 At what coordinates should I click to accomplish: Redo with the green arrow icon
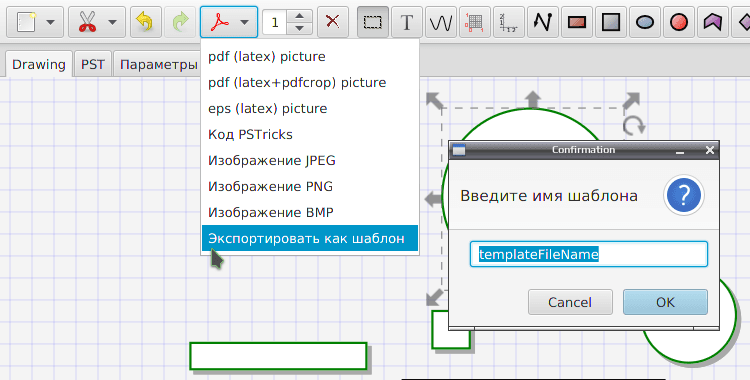pyautogui.click(x=180, y=22)
